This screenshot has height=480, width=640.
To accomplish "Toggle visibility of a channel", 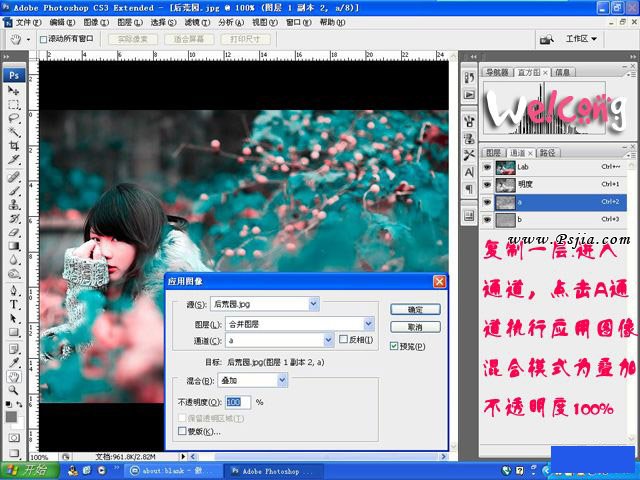I will coord(486,202).
